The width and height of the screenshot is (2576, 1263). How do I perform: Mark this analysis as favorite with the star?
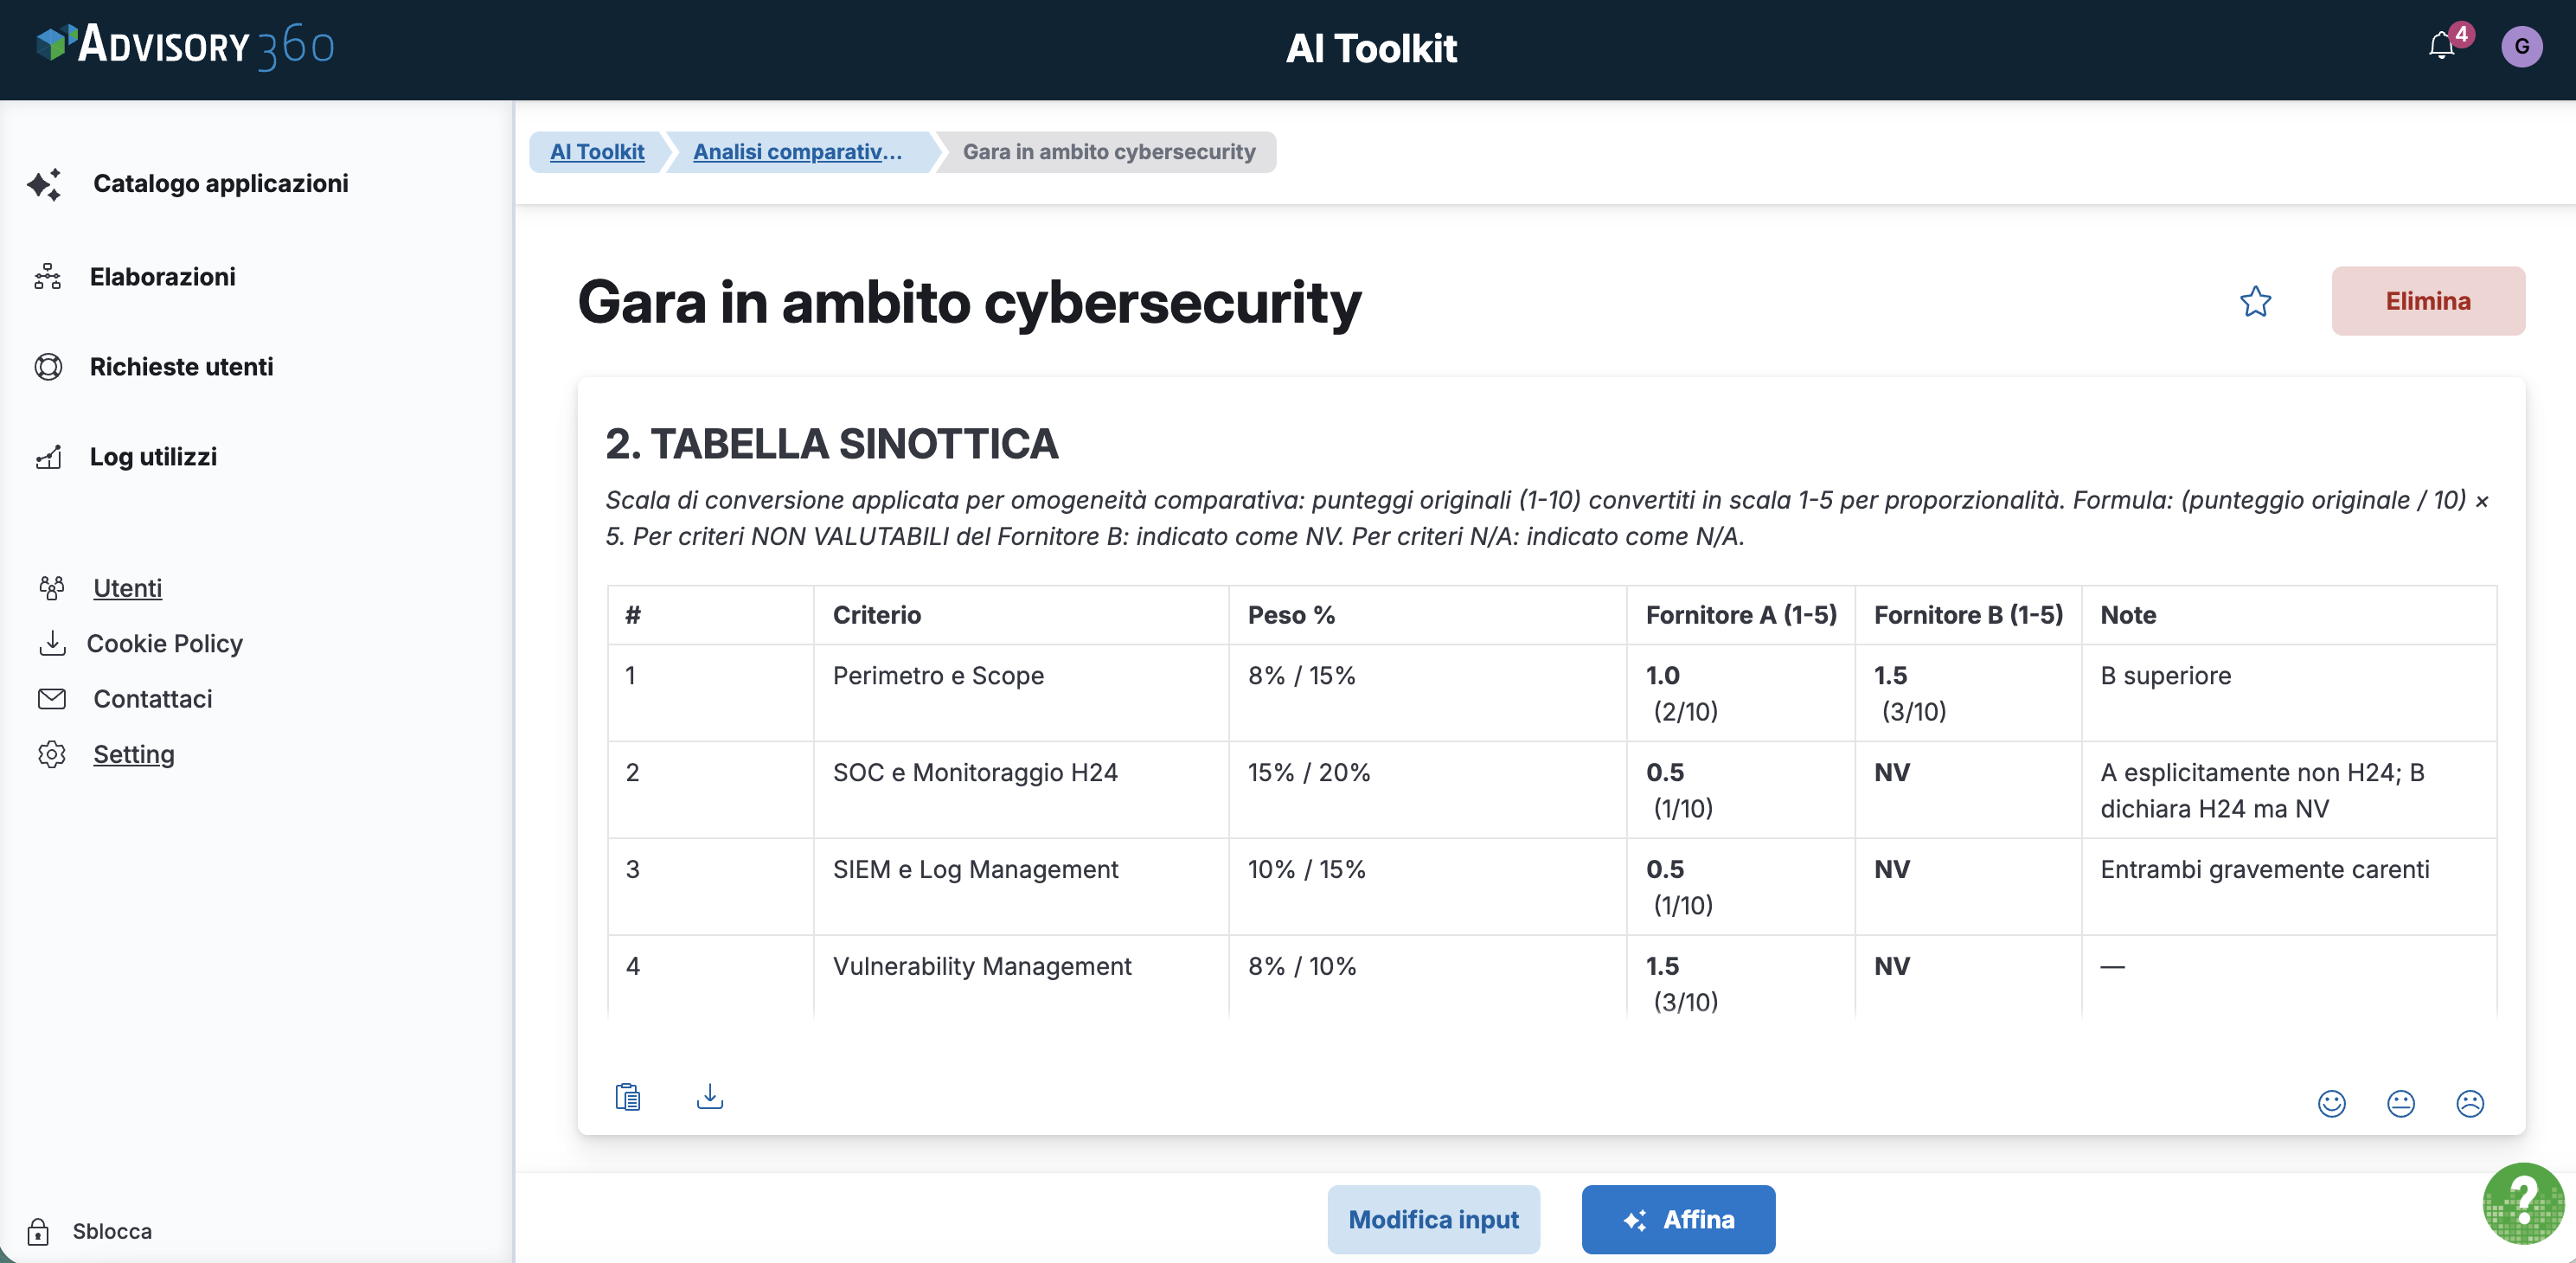point(2255,301)
